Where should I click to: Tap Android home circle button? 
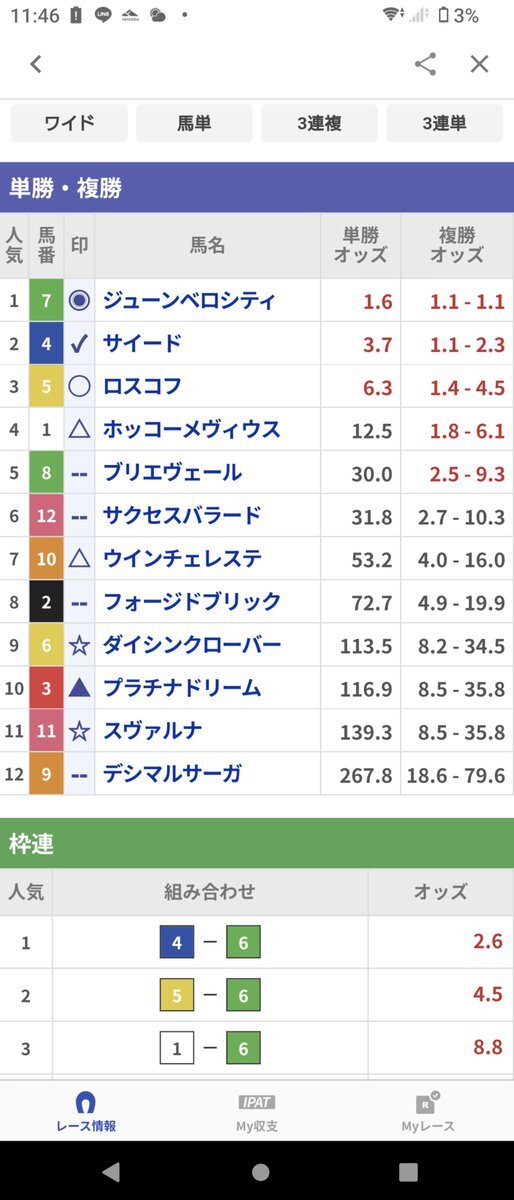[x=260, y=1171]
